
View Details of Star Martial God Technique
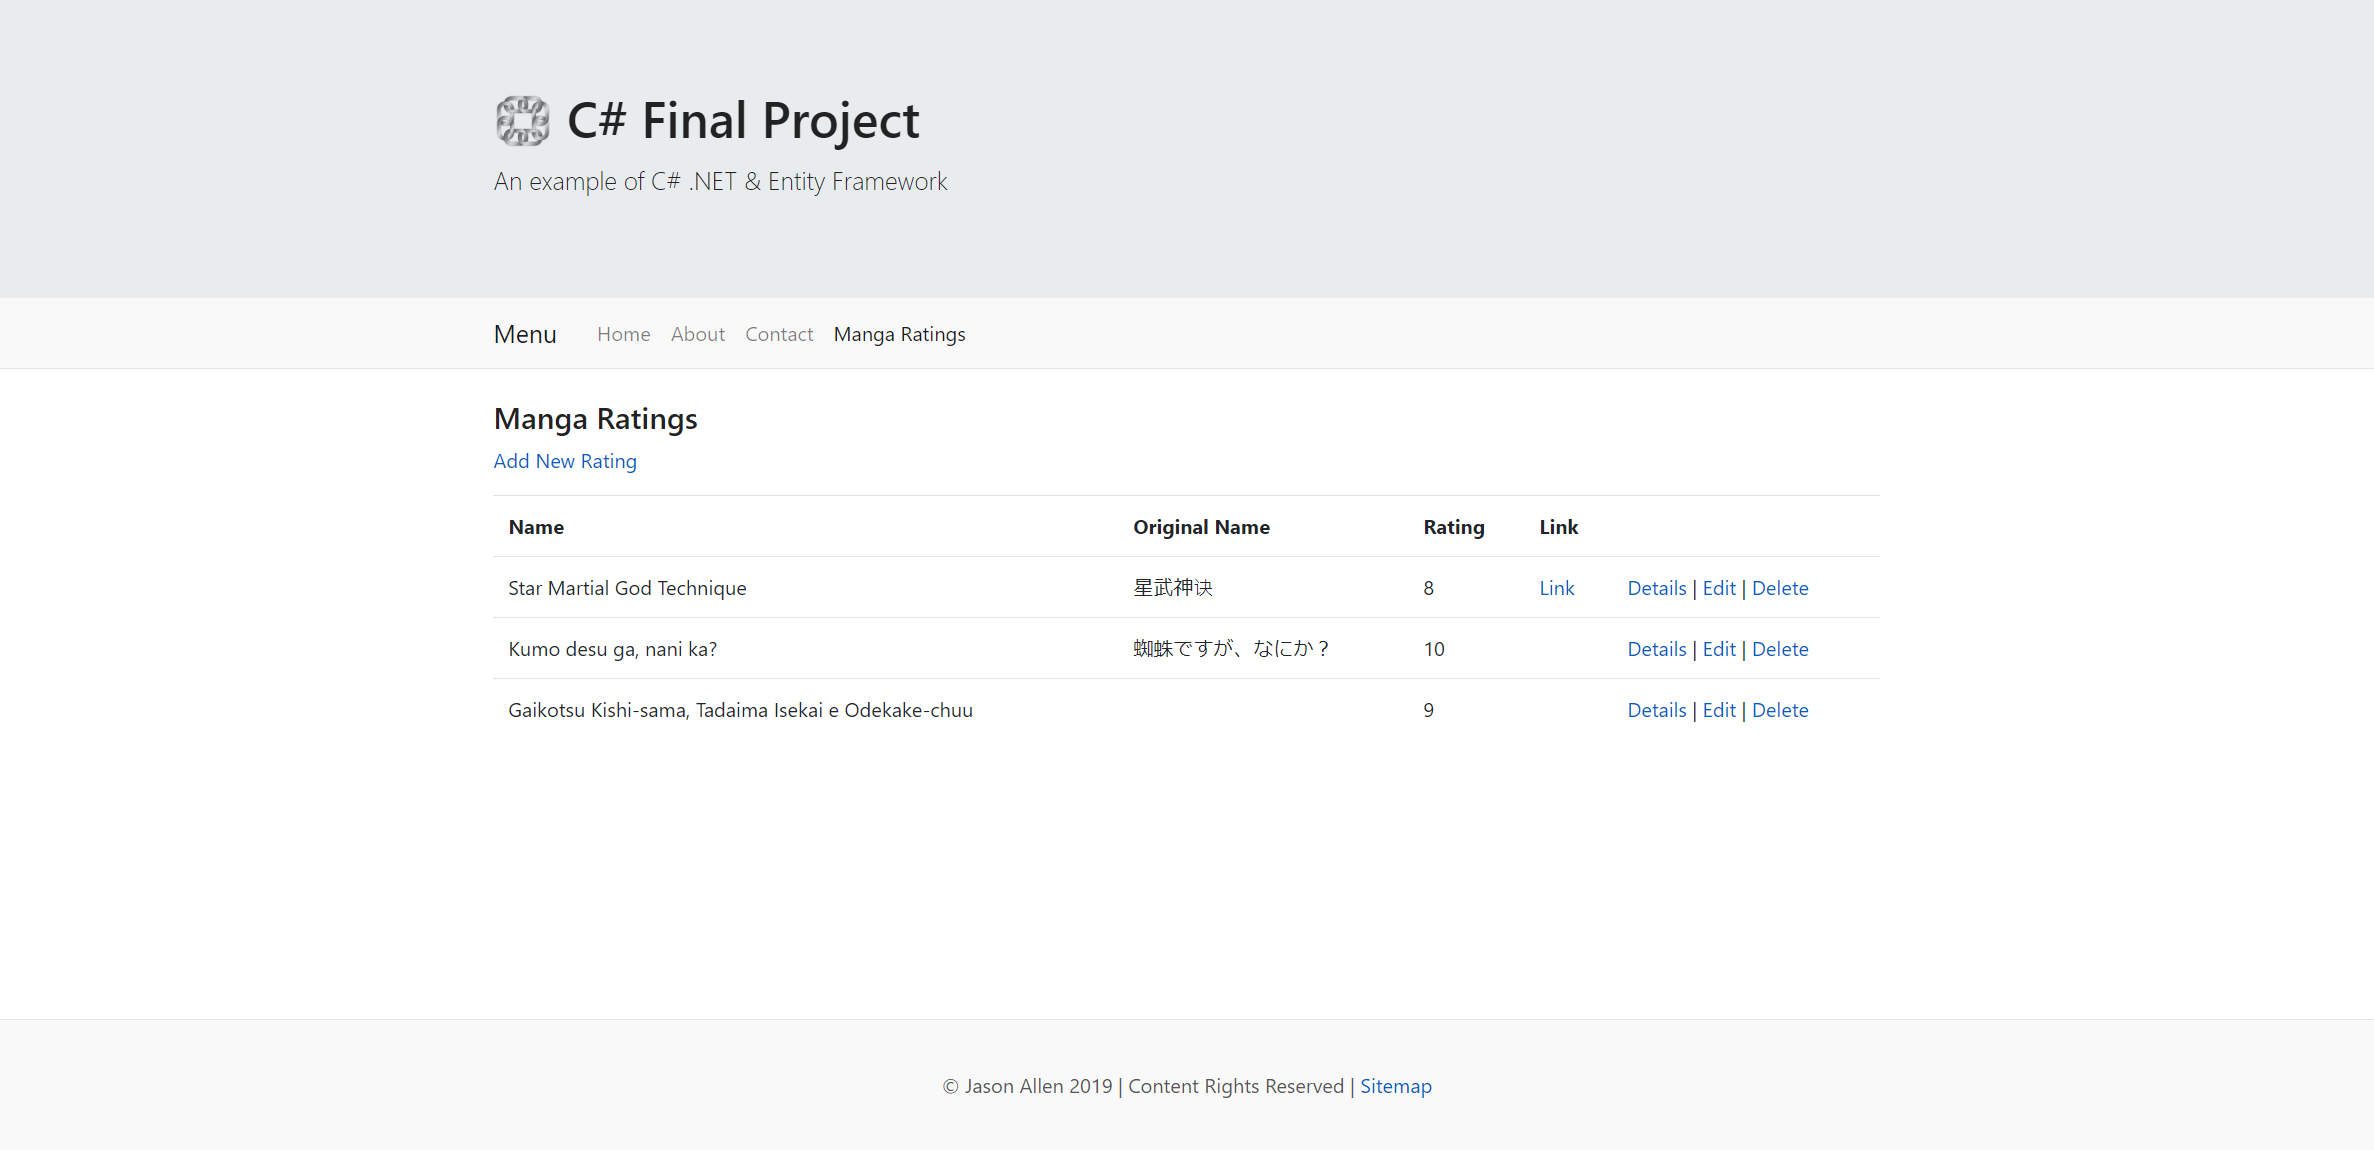point(1656,588)
